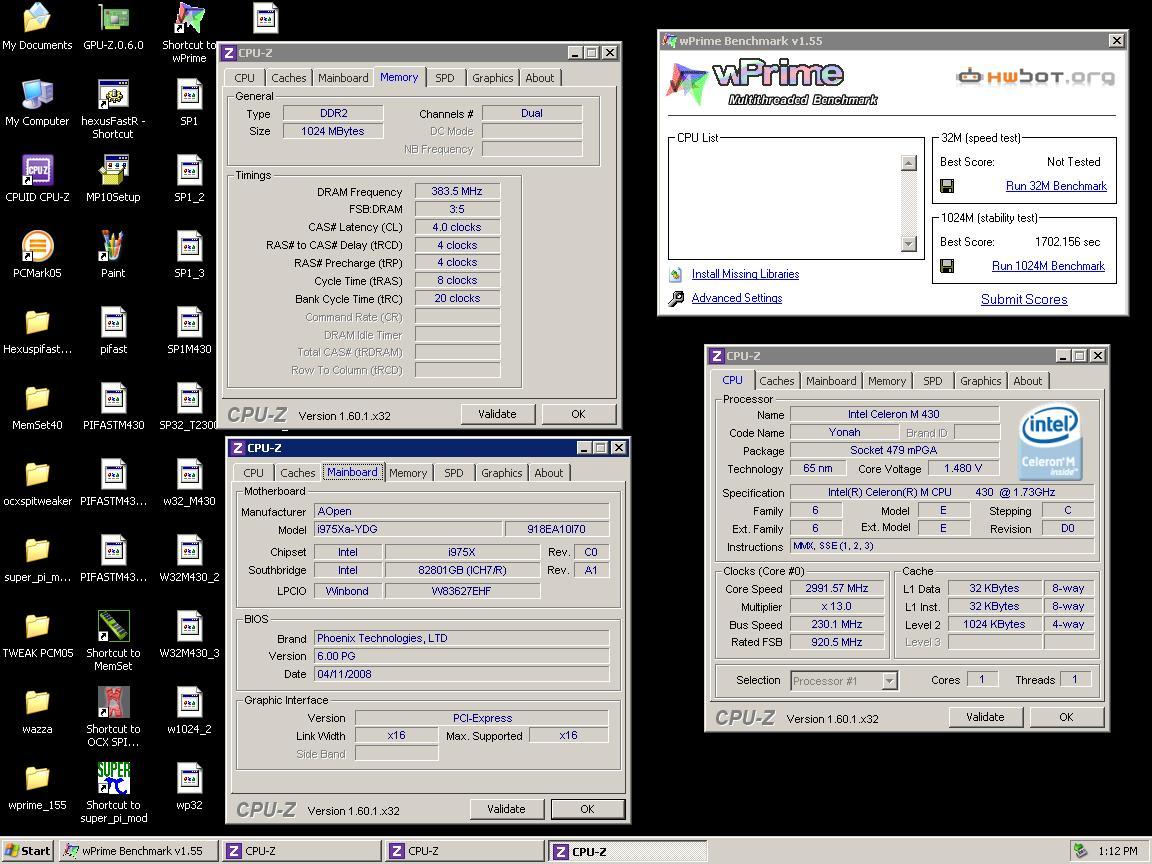The height and width of the screenshot is (864, 1152).
Task: Click the Core Speed 2991.57 MHz value
Action: [836, 588]
